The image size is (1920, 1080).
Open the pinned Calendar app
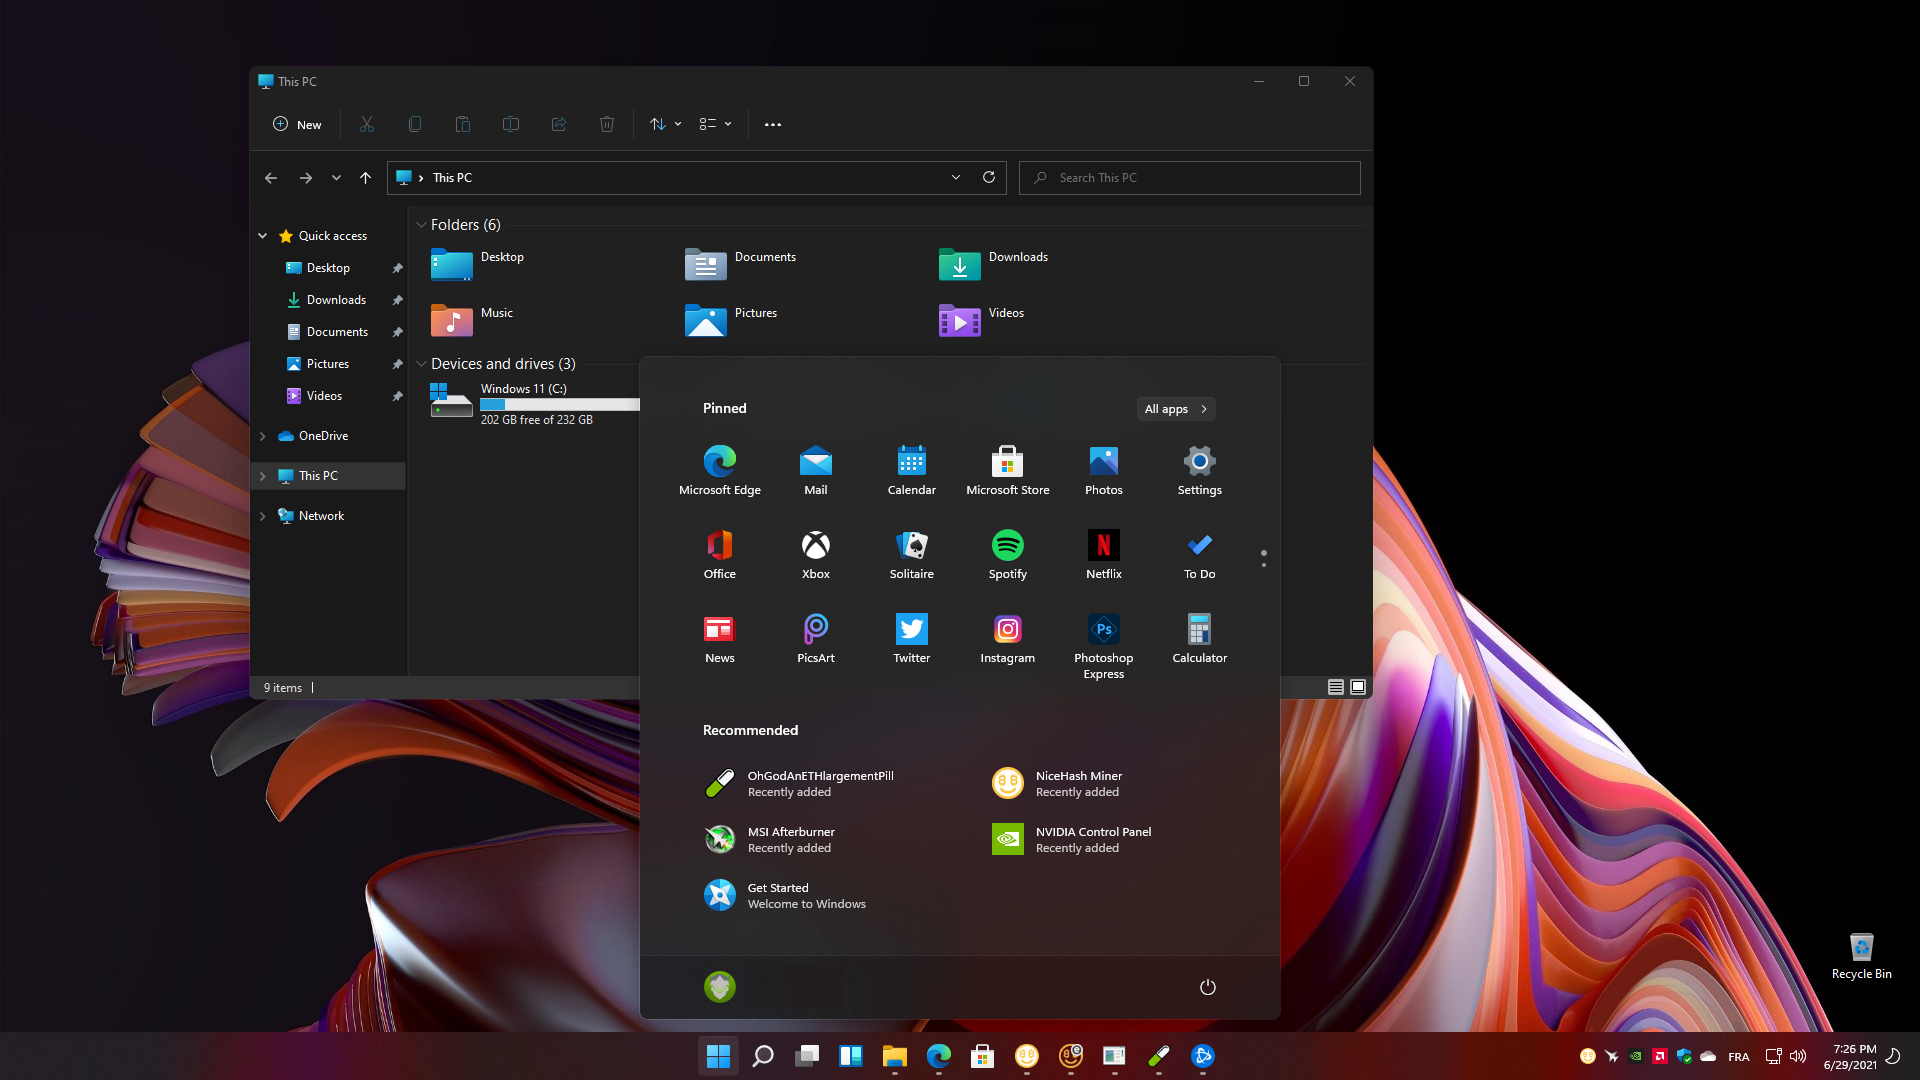pos(911,470)
